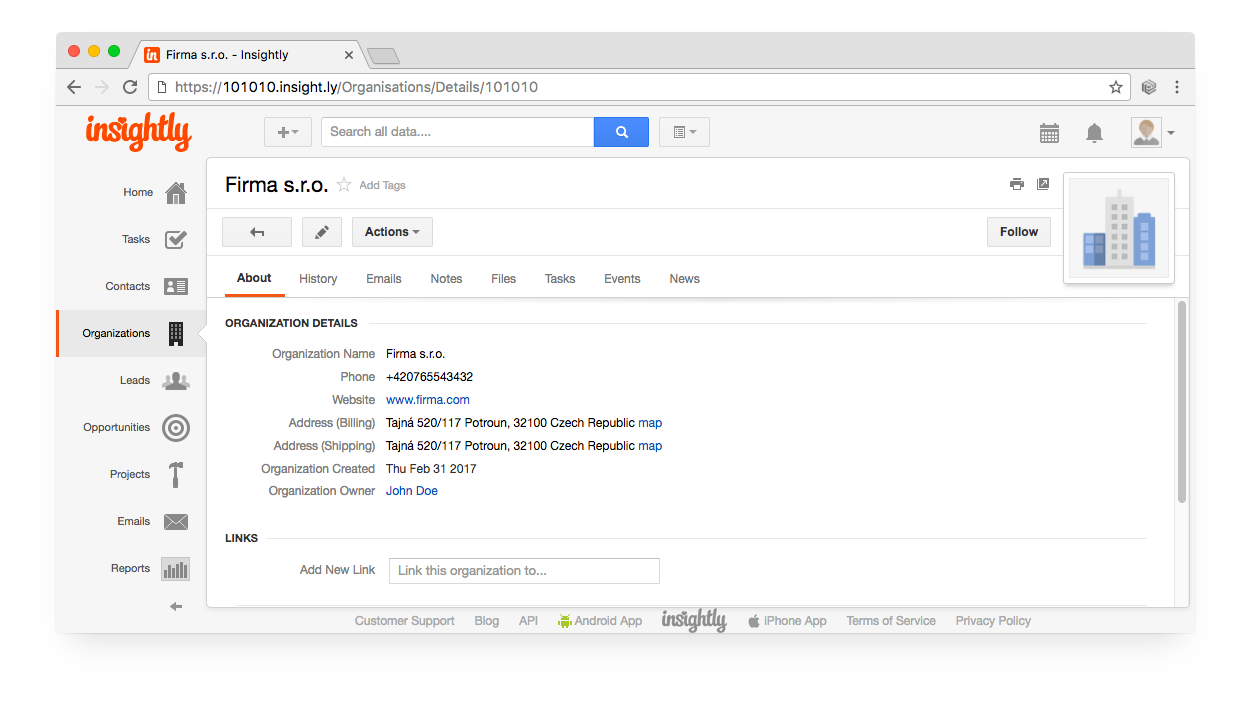This screenshot has height=713, width=1251.
Task: Open the calendar icon in the header
Action: [1049, 133]
